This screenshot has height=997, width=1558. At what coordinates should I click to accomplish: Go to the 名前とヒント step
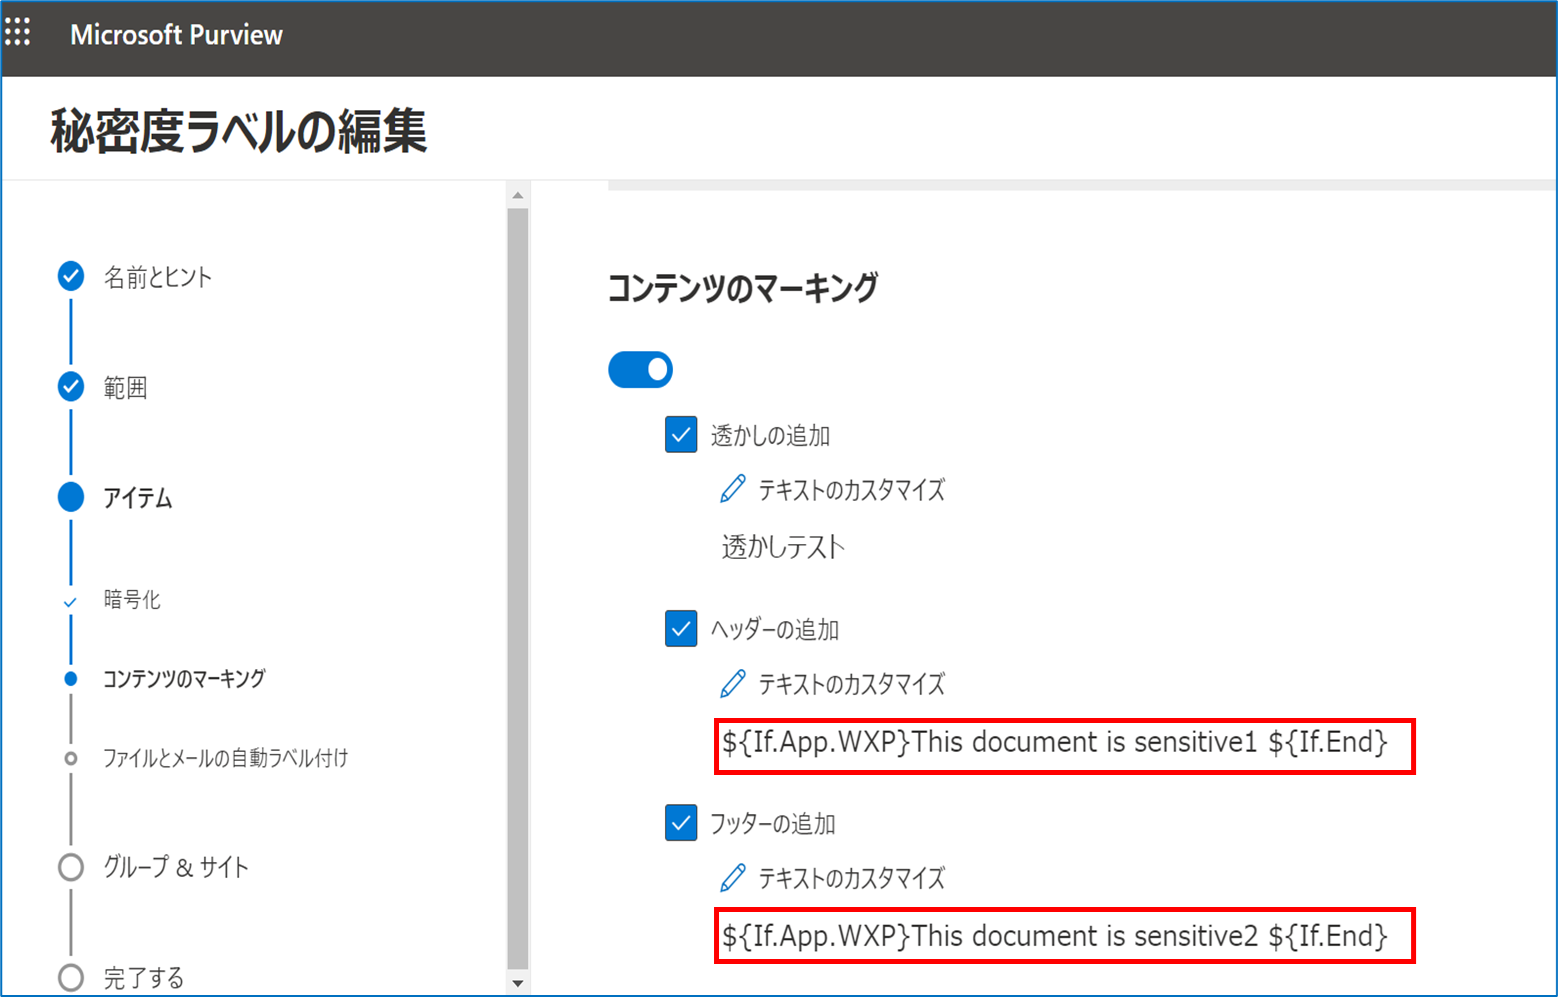158,277
